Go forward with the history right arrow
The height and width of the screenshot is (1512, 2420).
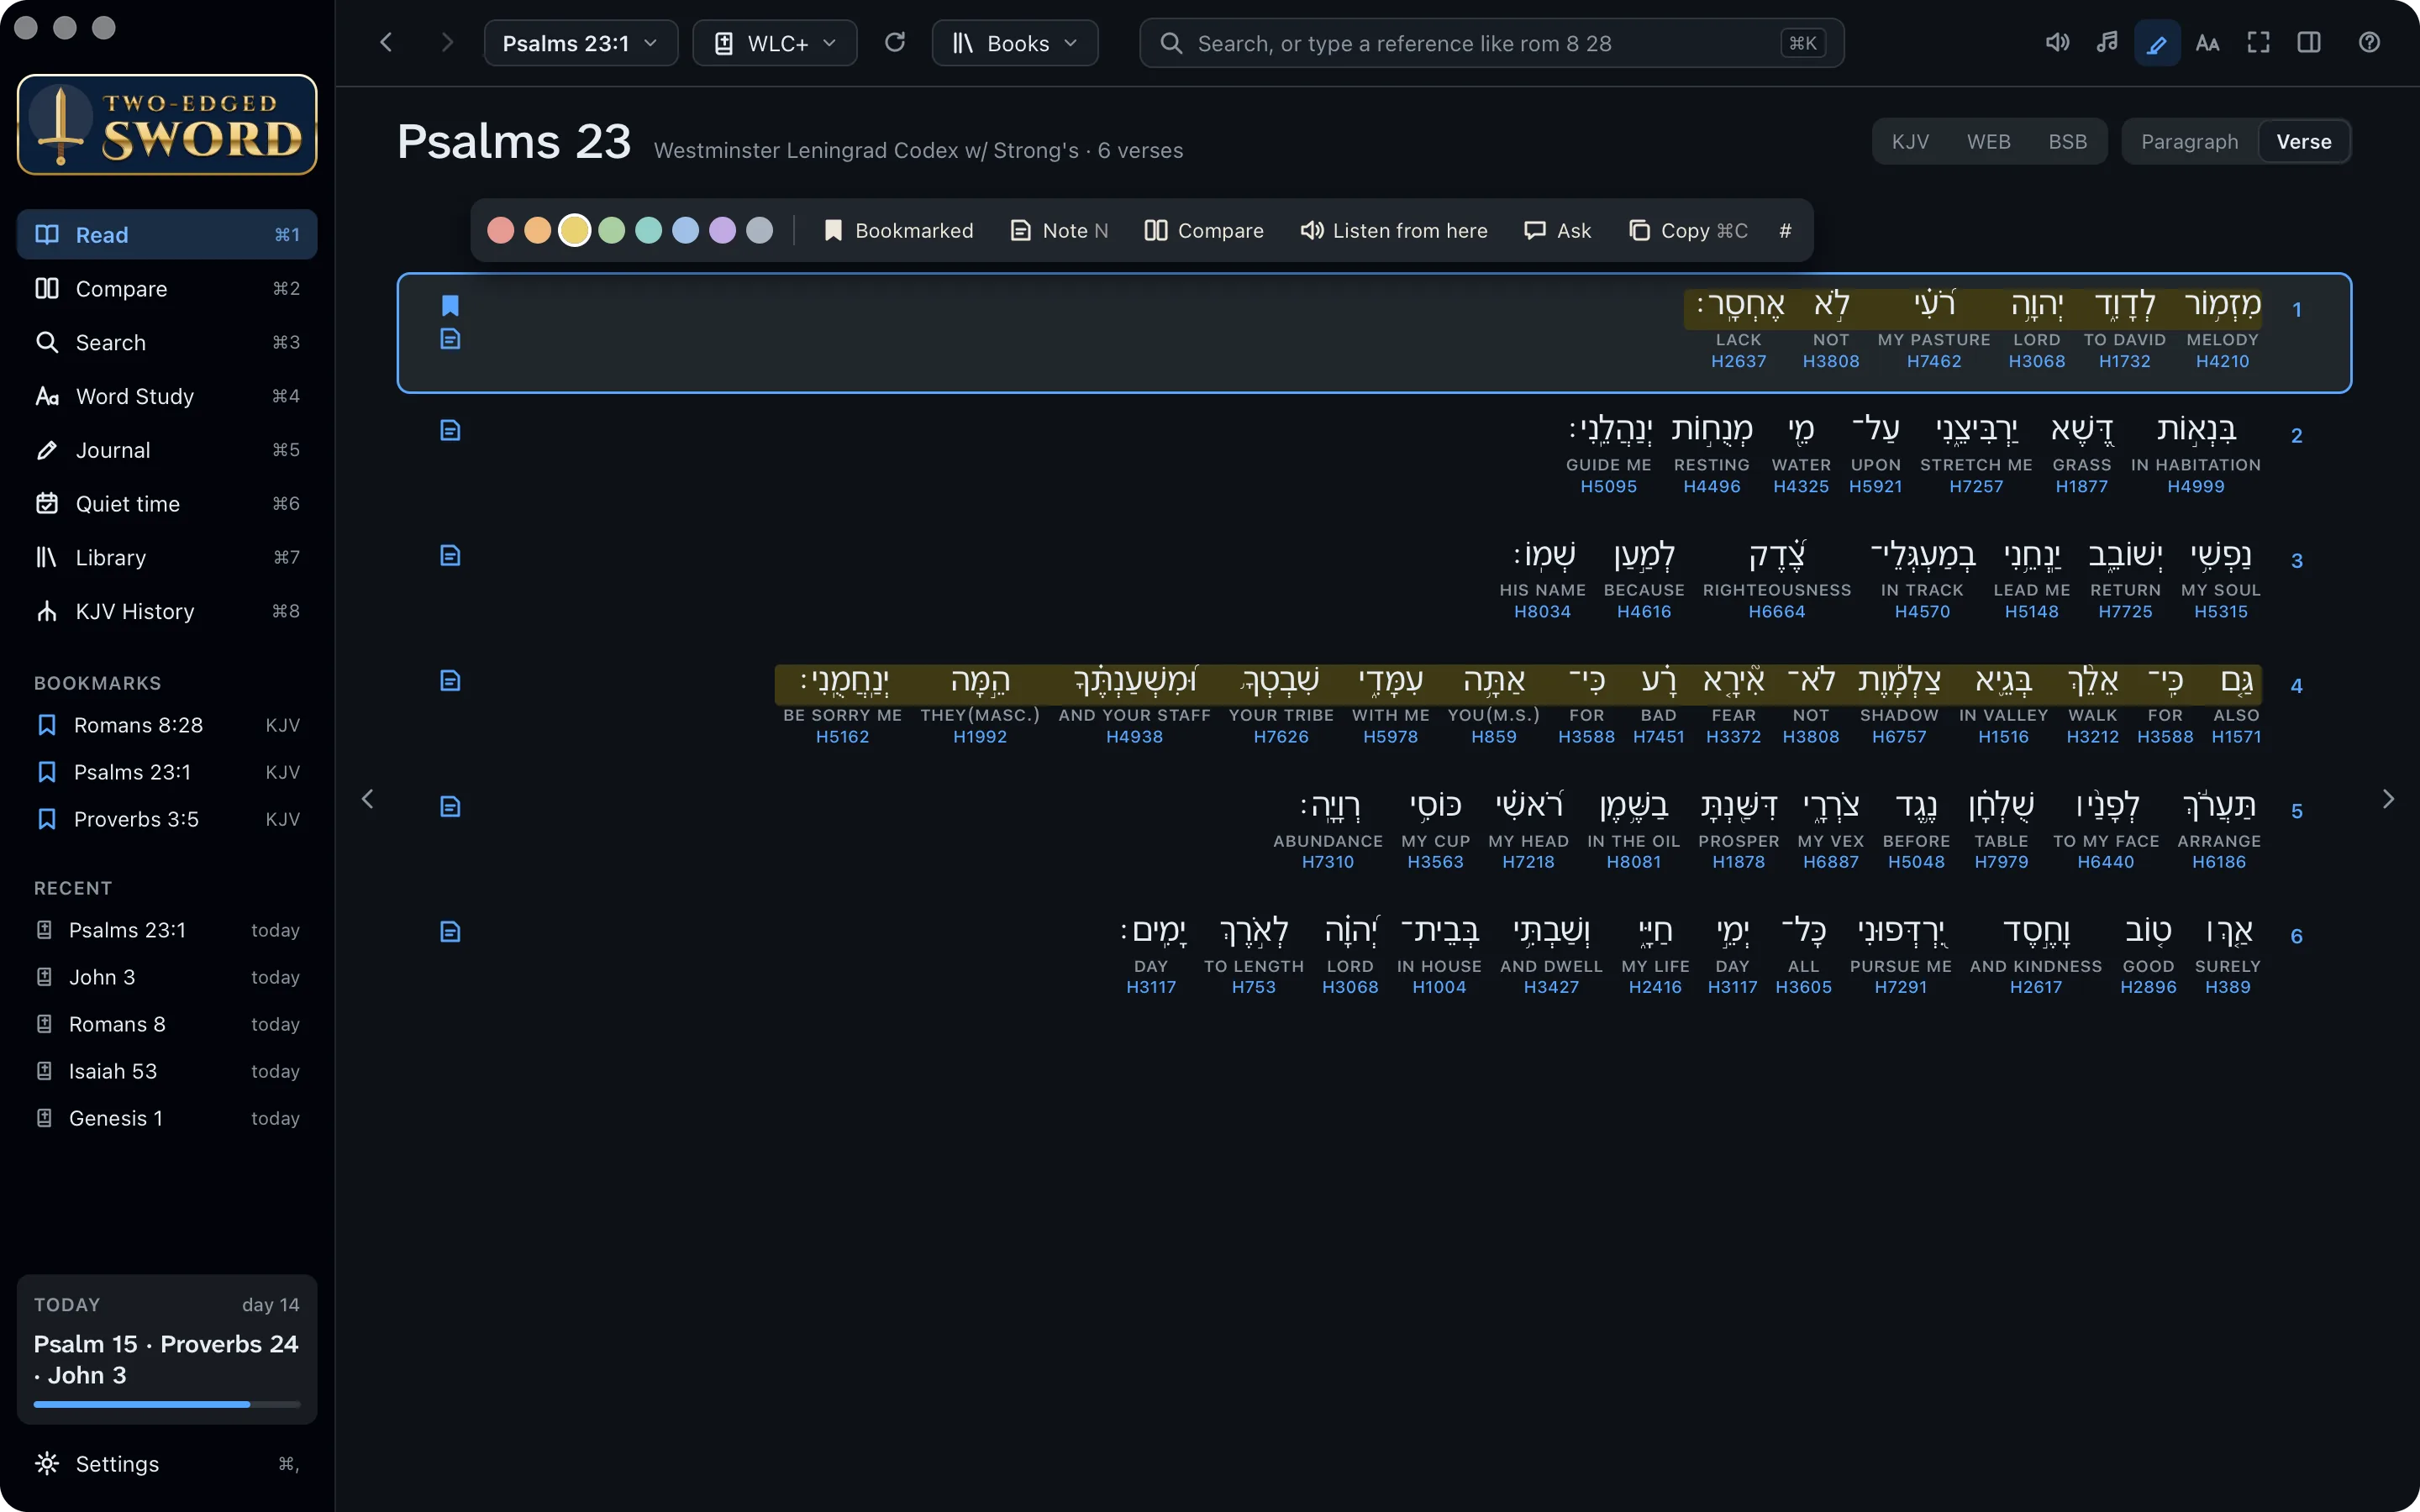[x=447, y=43]
